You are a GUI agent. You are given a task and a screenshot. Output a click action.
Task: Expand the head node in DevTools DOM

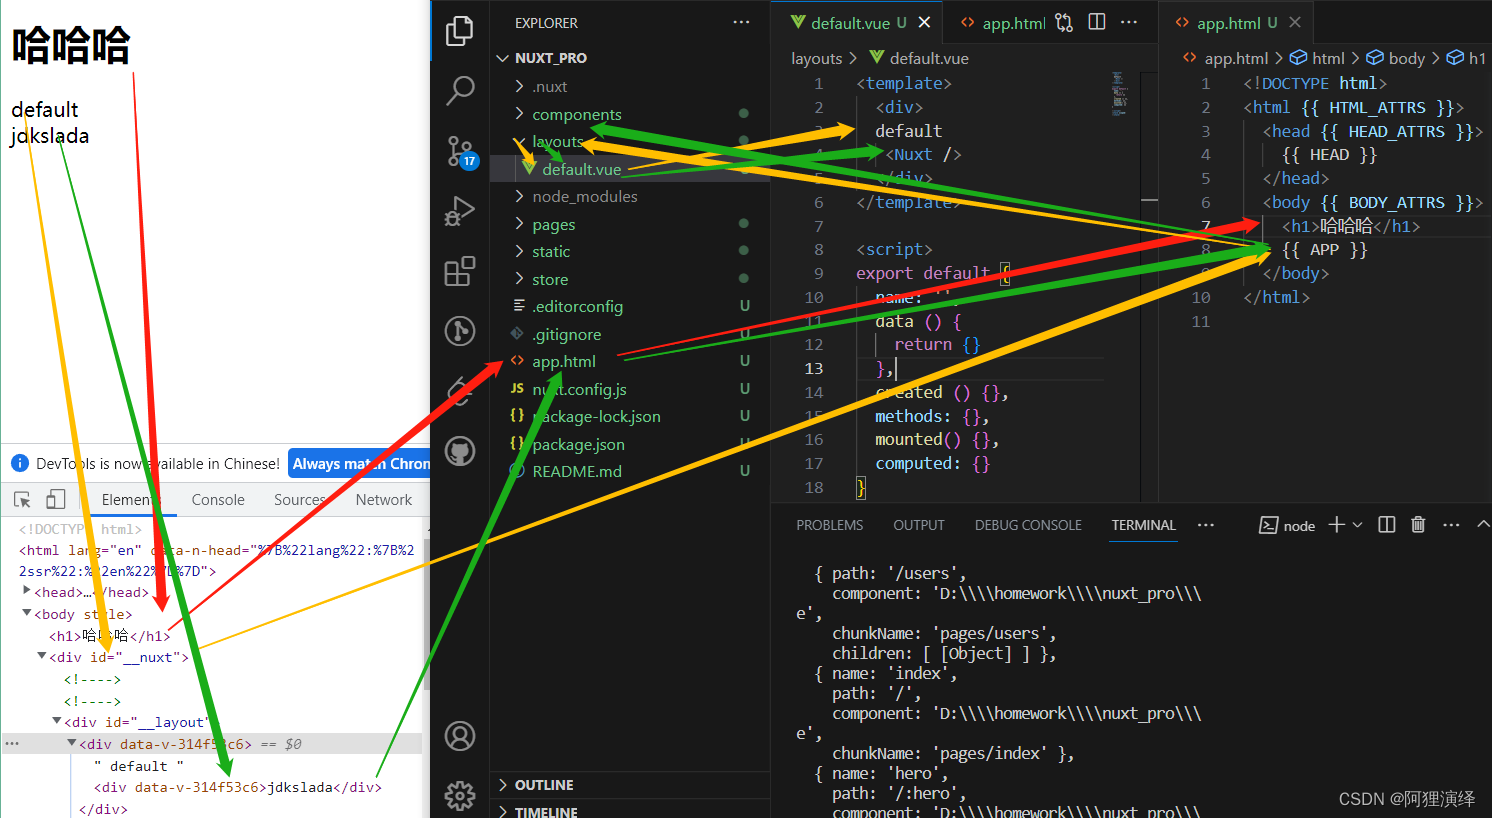pos(27,591)
